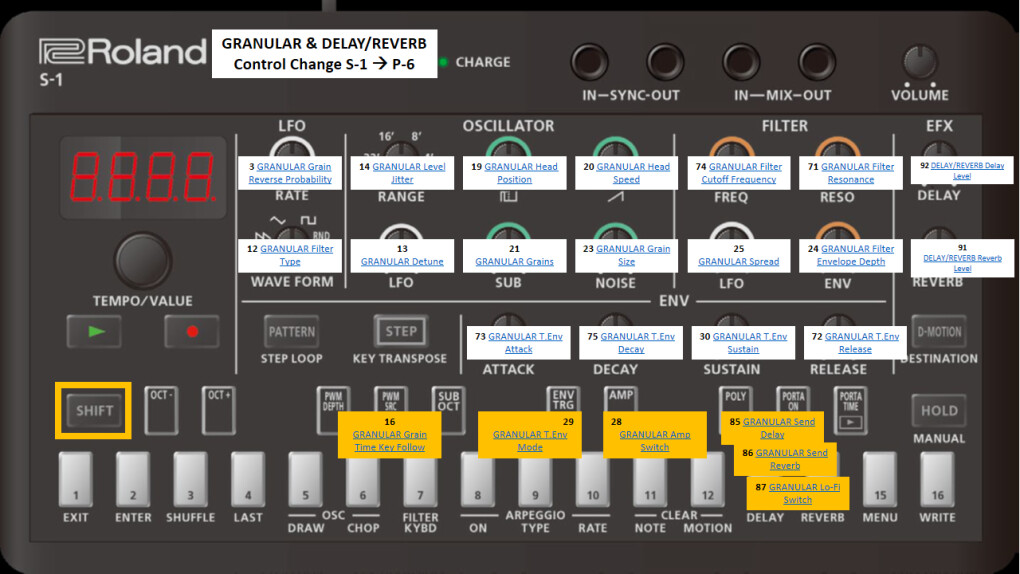
Task: Click the OCT+ button
Action: tap(219, 410)
